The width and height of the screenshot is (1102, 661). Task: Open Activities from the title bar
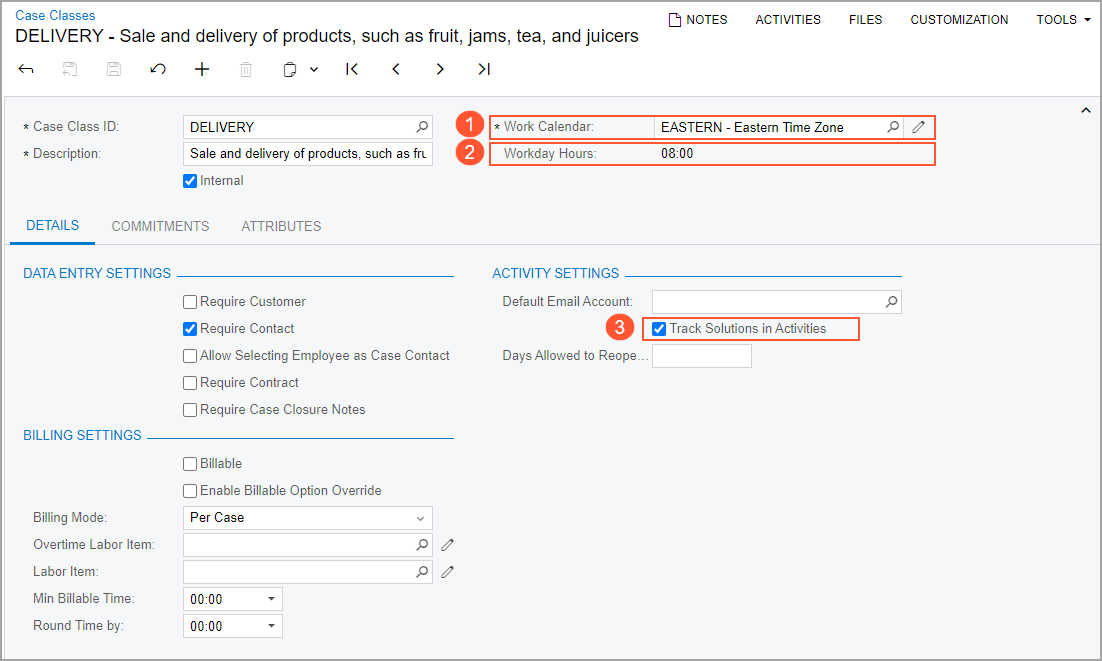[x=788, y=20]
